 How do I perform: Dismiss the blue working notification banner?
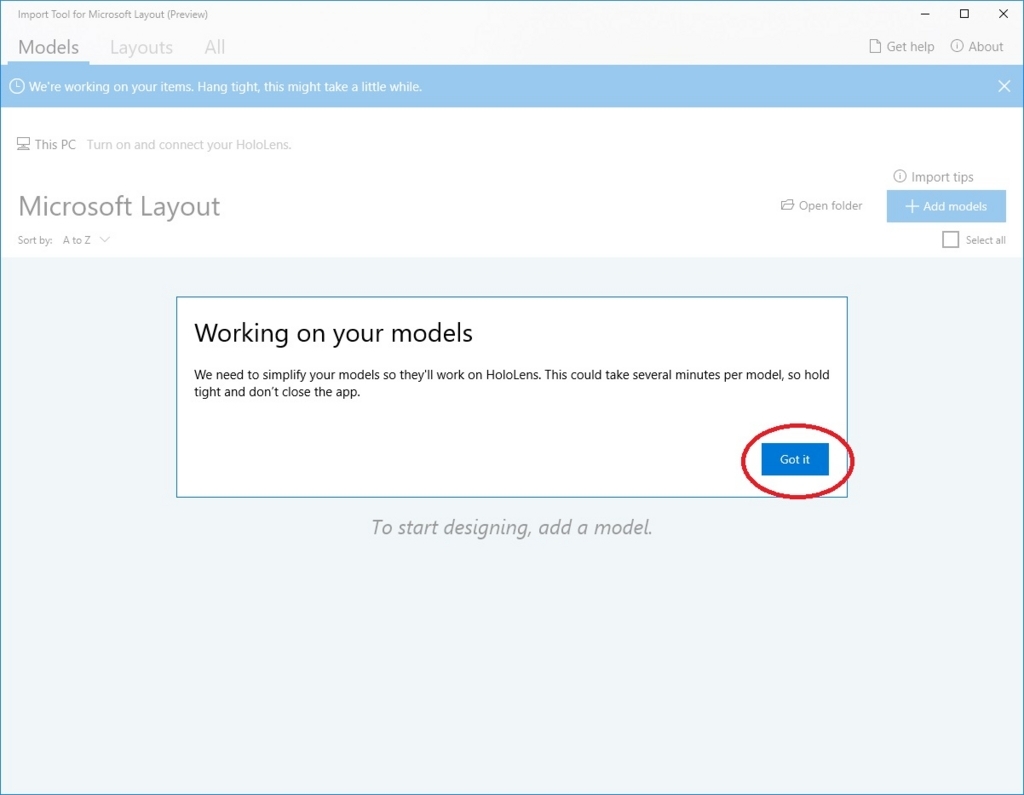coord(1004,86)
